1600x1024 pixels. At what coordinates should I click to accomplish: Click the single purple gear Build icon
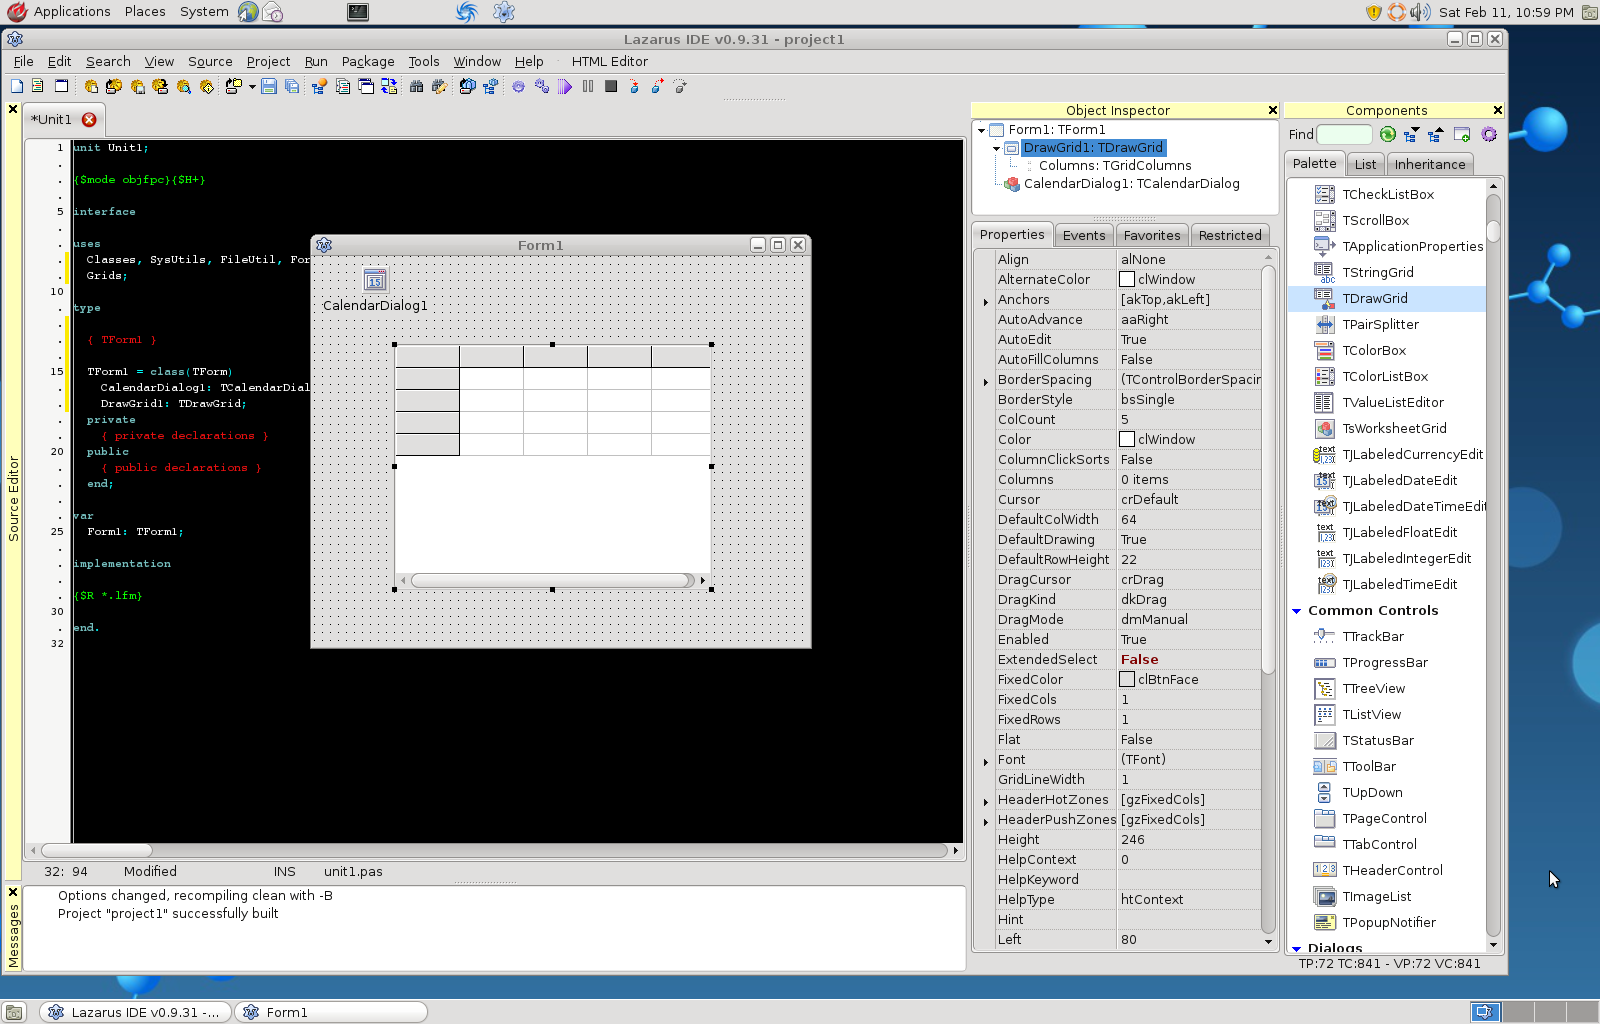[x=518, y=87]
